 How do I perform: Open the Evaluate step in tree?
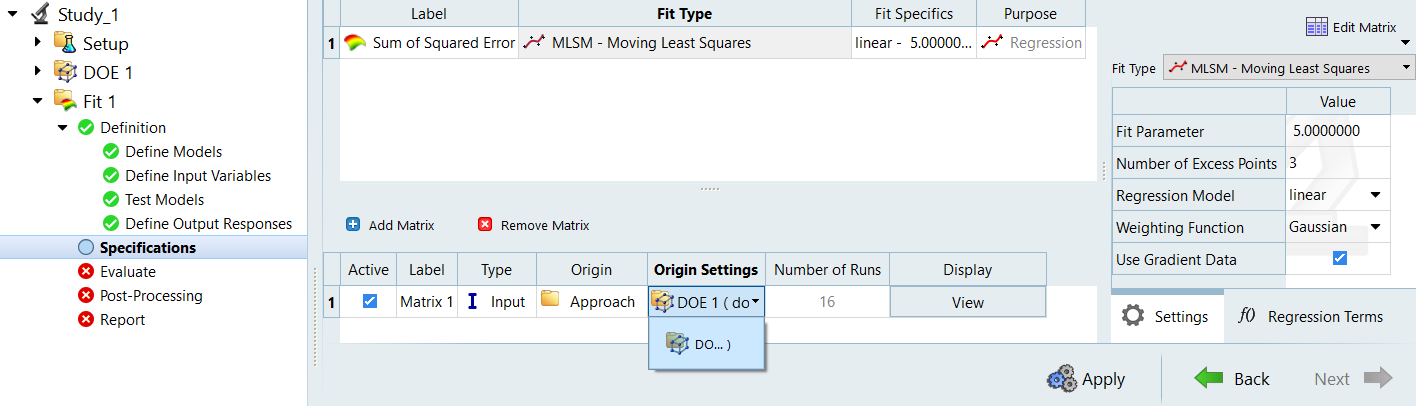point(127,271)
